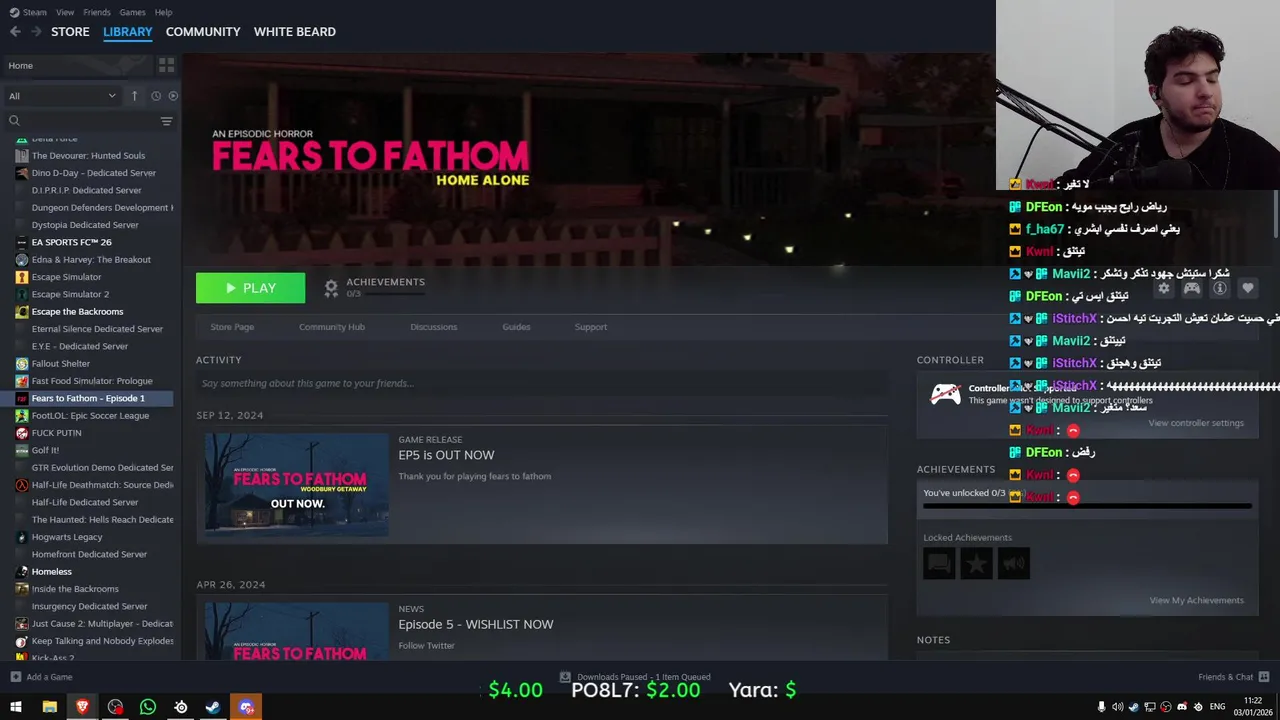Add game to favorites heart icon
The width and height of the screenshot is (1280, 720).
[x=1248, y=288]
